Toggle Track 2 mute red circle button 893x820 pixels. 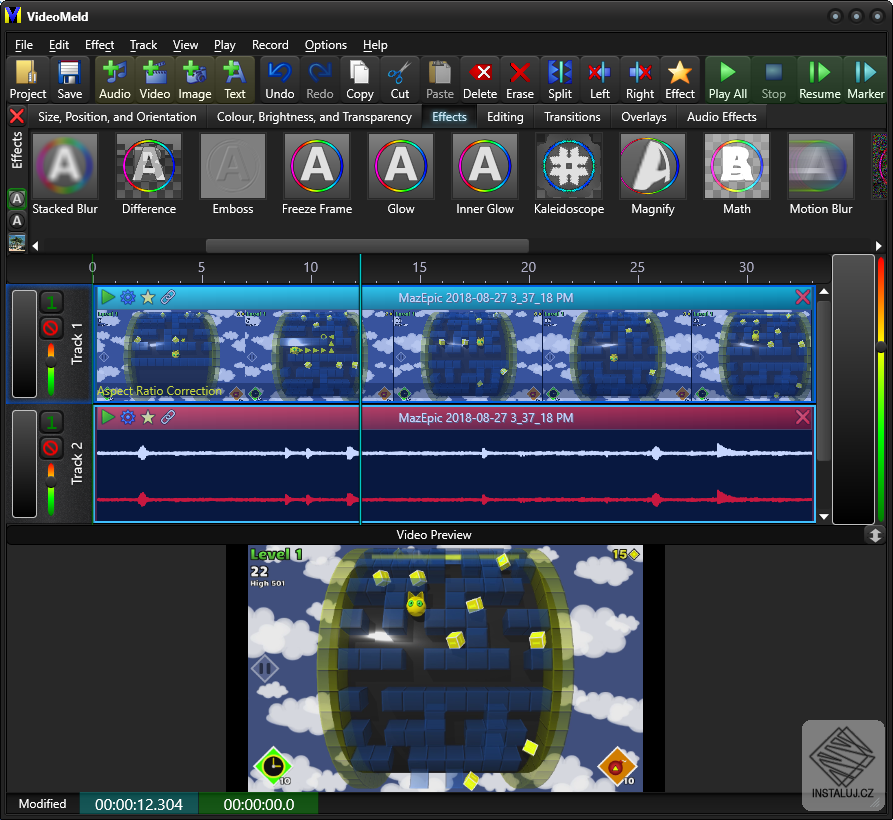(51, 448)
